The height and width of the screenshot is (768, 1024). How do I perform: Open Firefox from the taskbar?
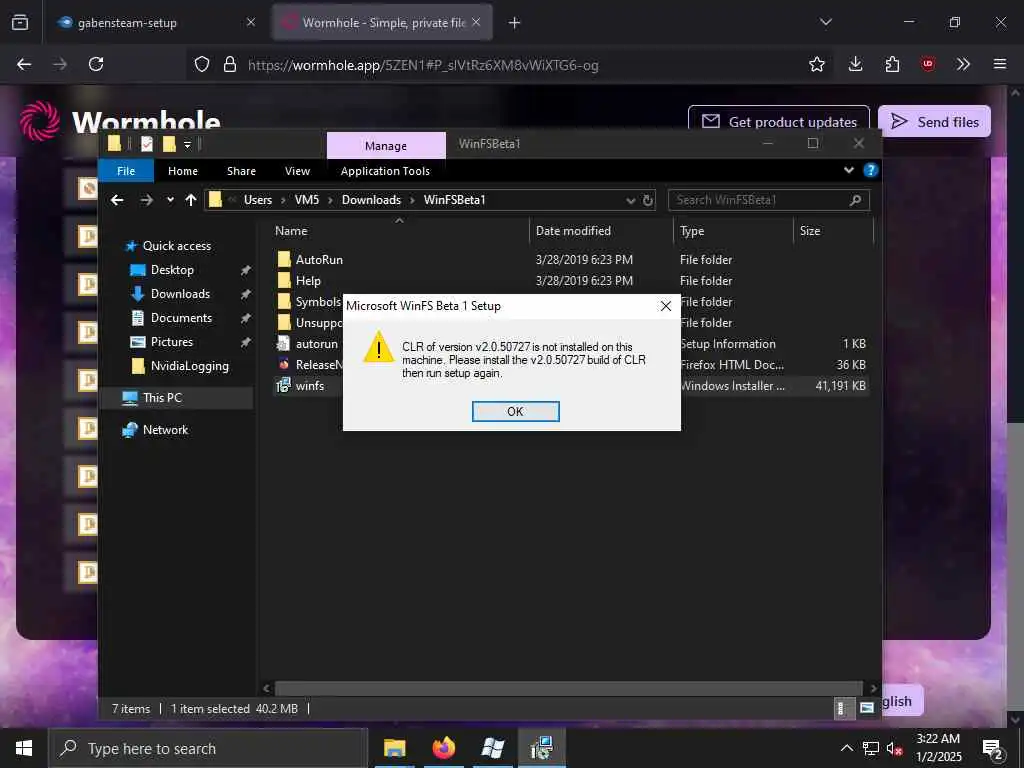point(443,748)
